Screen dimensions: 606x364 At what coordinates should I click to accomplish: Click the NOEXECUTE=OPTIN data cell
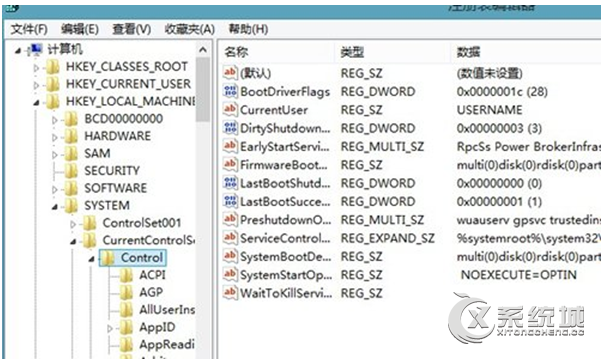(x=519, y=275)
